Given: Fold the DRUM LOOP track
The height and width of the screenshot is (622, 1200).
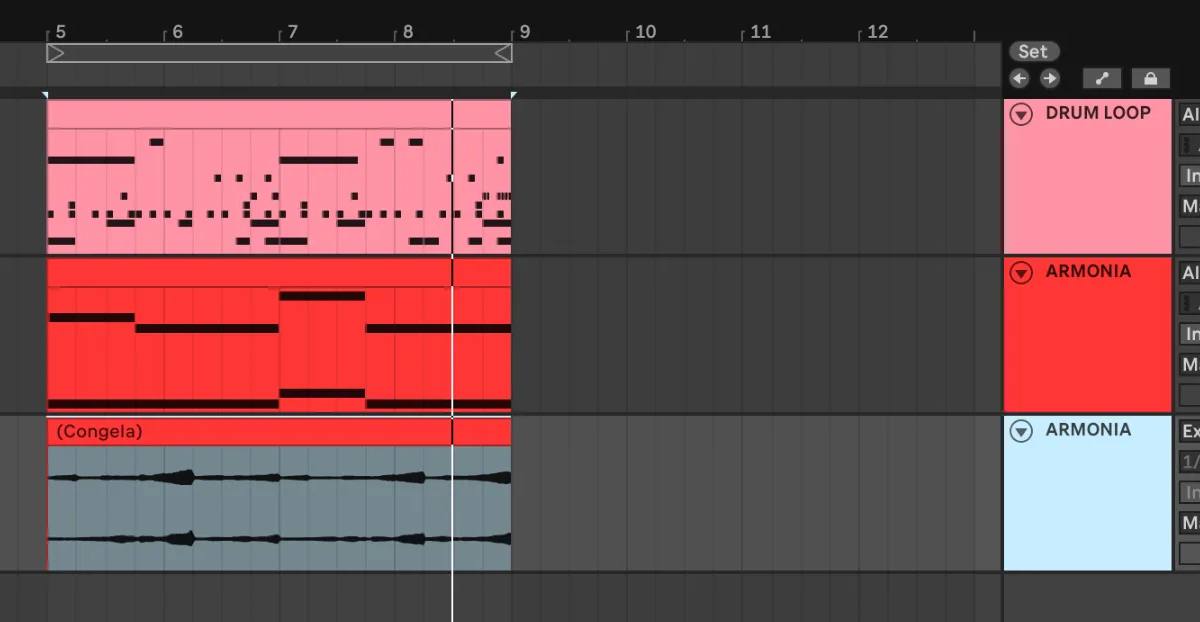Looking at the screenshot, I should coord(1020,114).
